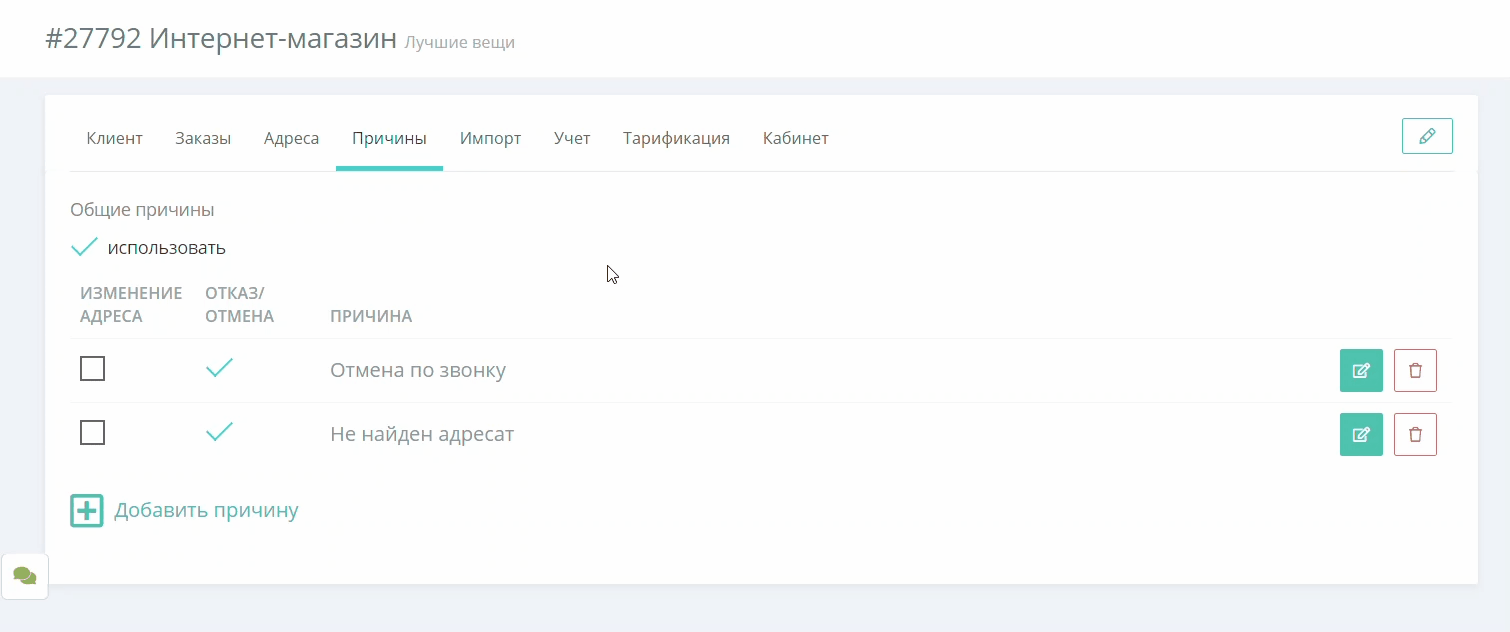This screenshot has height=632, width=1510.
Task: Delete the 'Не найден адресат' reason
Action: click(x=1415, y=434)
